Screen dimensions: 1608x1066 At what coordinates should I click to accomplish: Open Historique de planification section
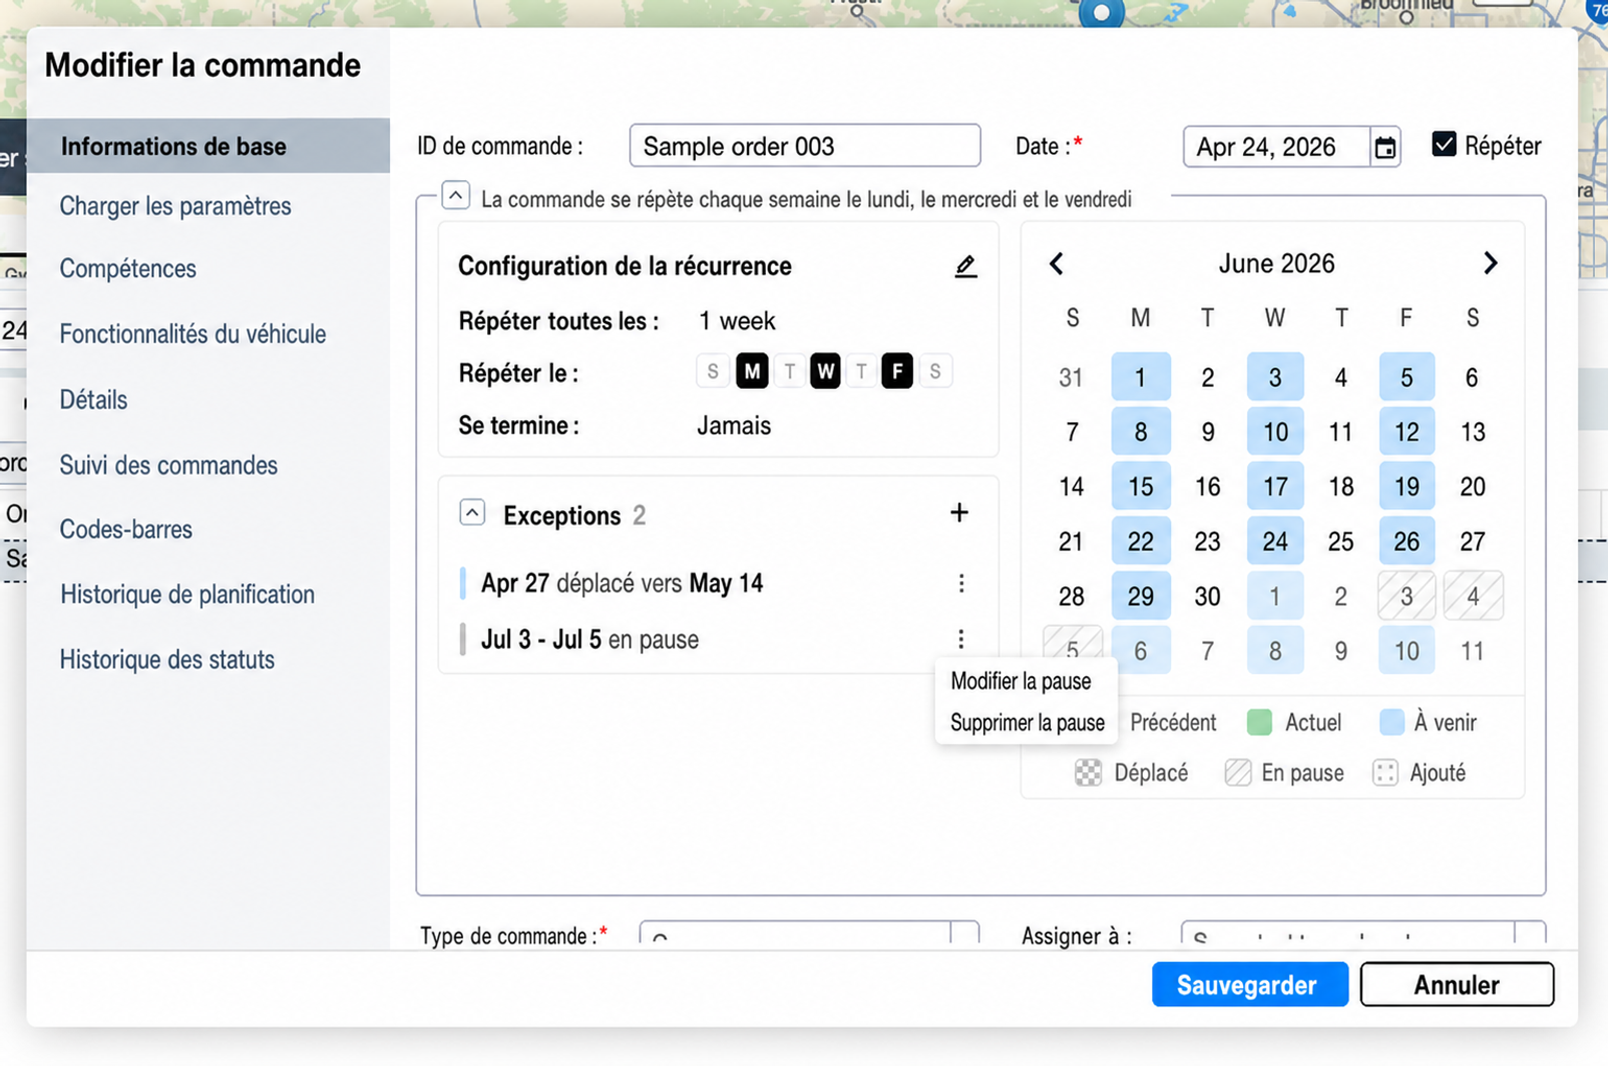tap(187, 594)
